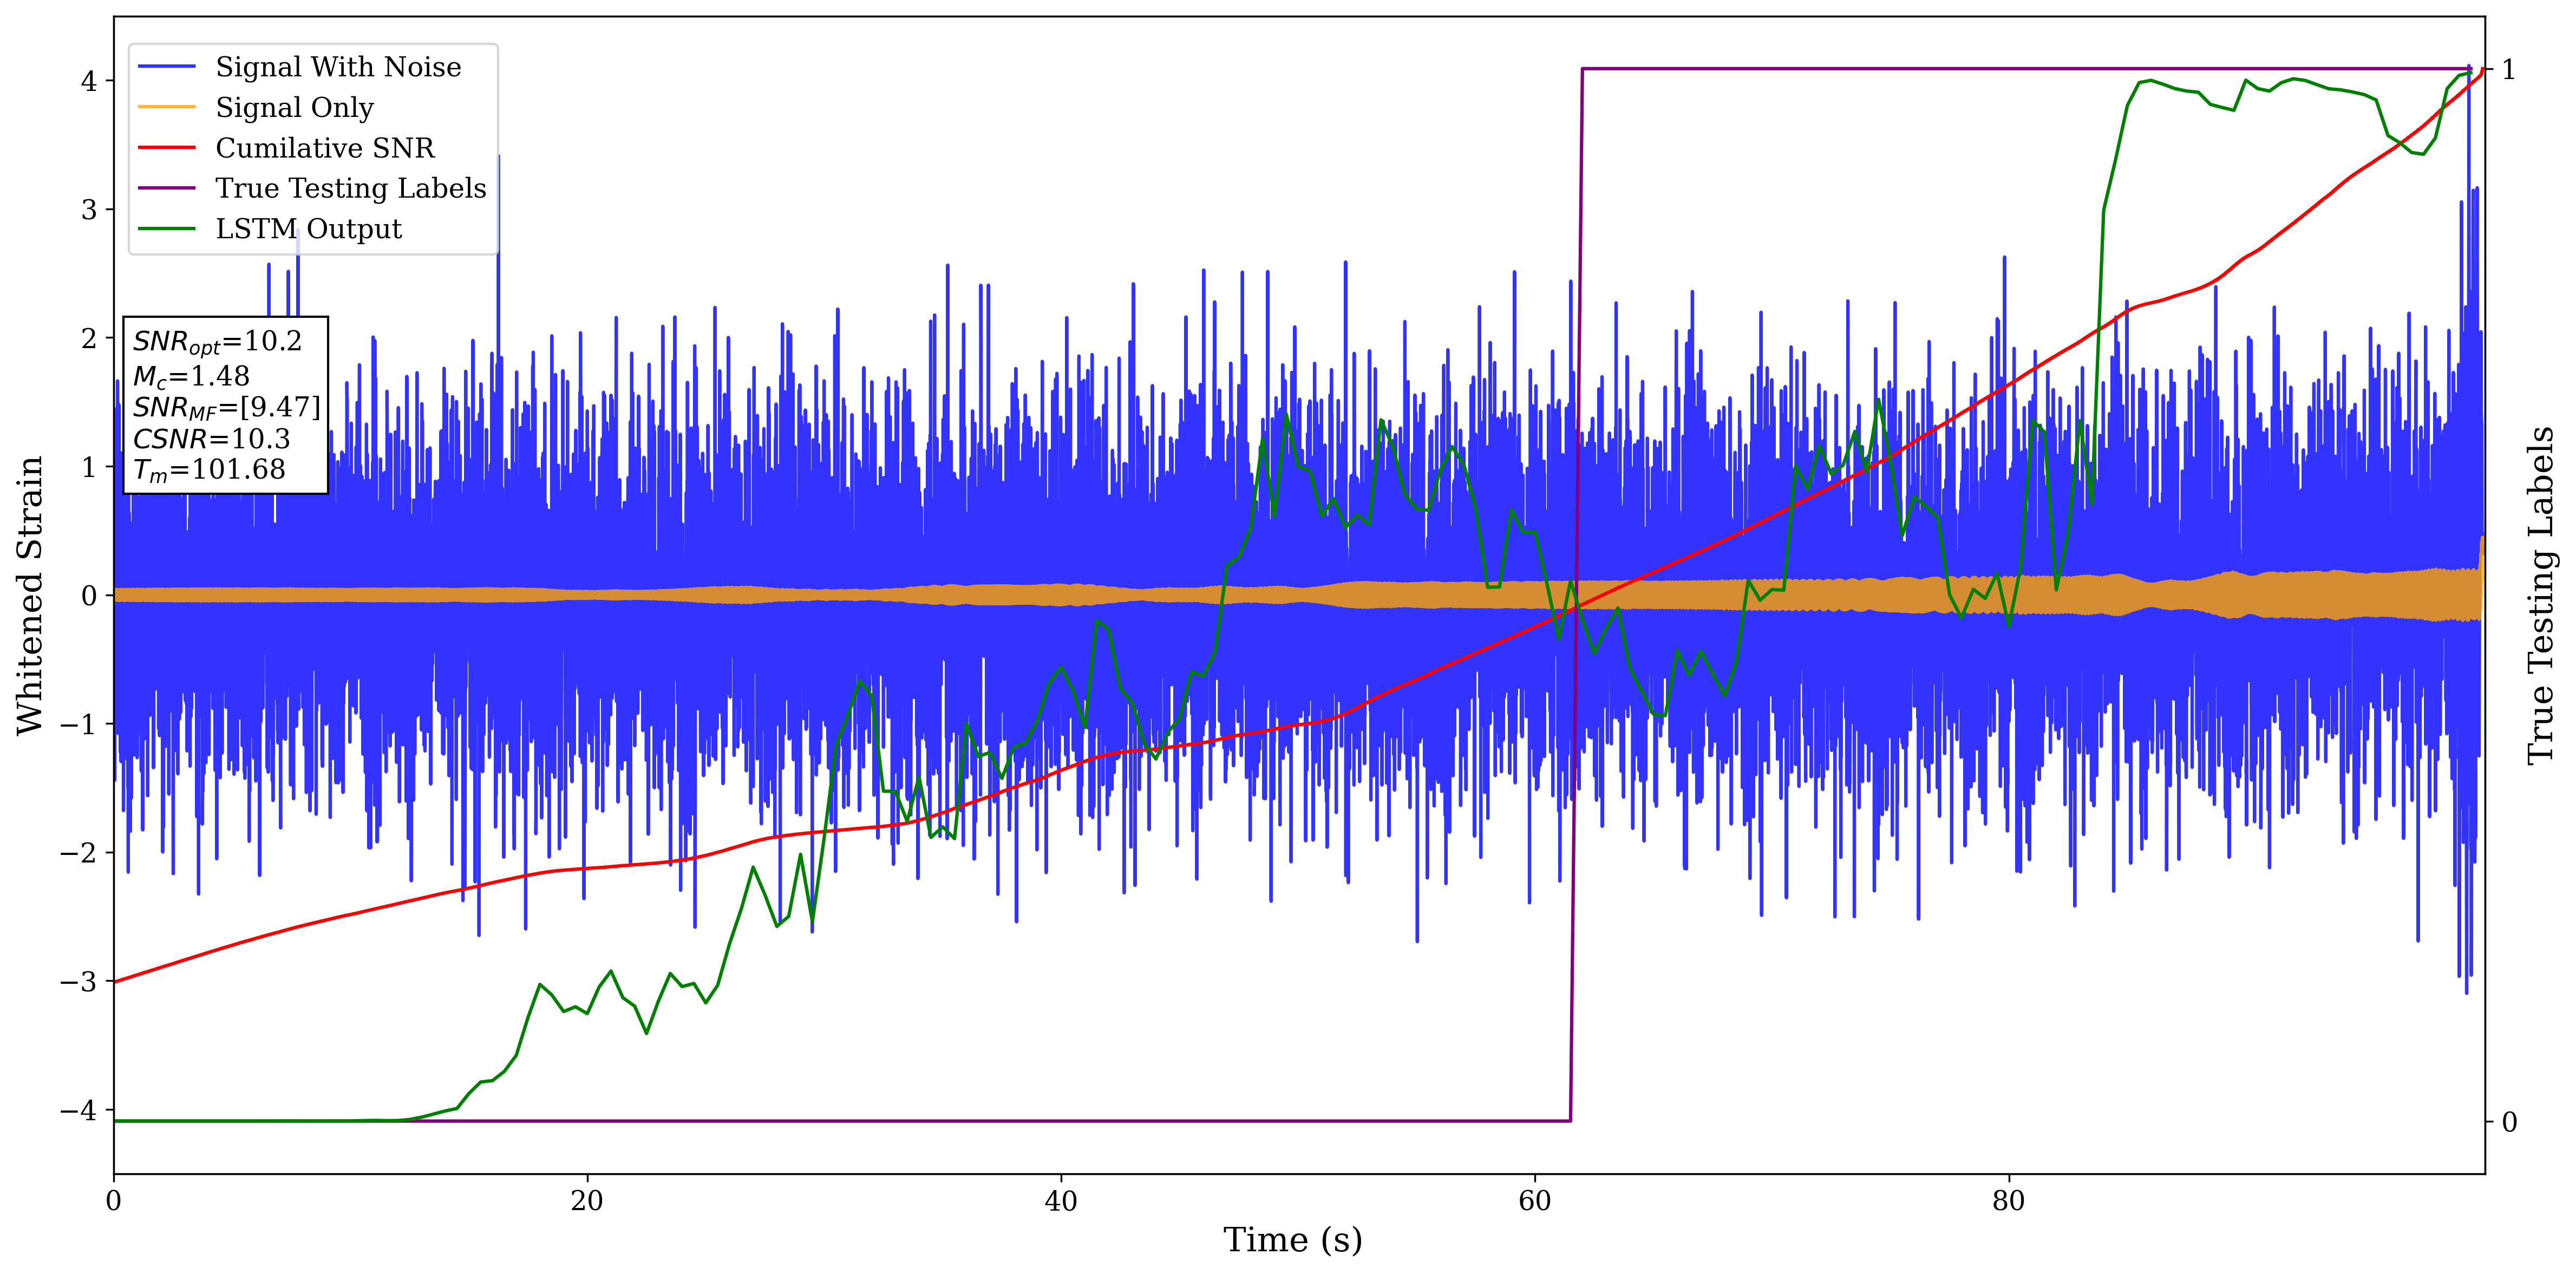Click the purple True Testing Labels legend line
Screen dimensions: 2576x1274
pyautogui.click(x=166, y=188)
